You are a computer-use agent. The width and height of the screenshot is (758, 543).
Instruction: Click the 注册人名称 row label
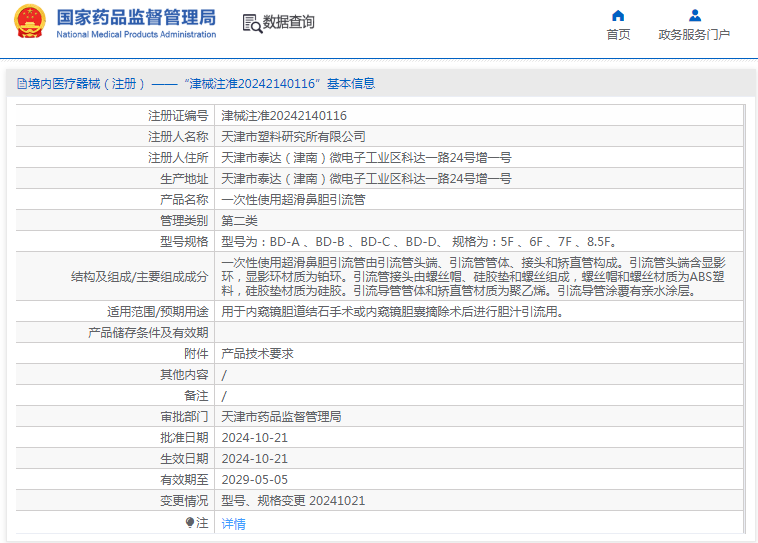pyautogui.click(x=178, y=137)
